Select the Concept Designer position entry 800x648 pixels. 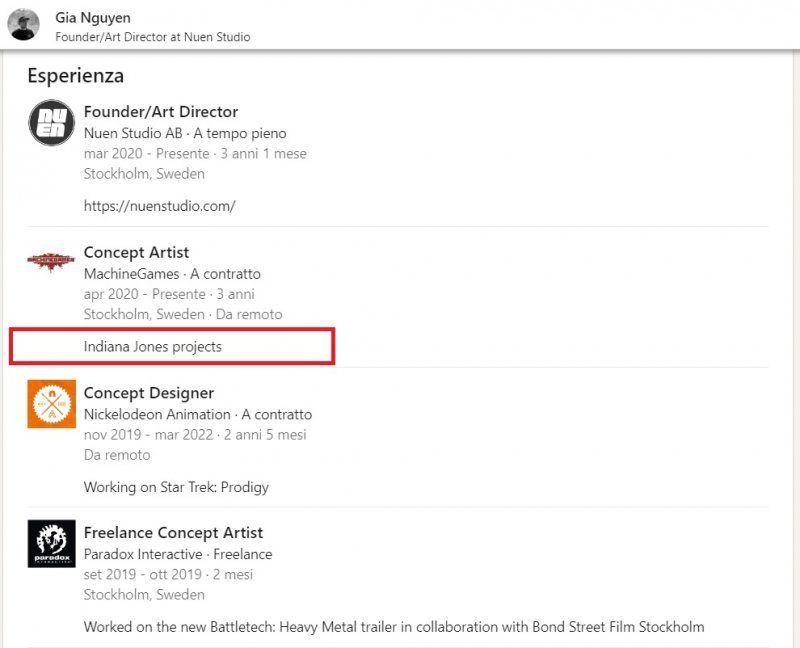point(148,393)
